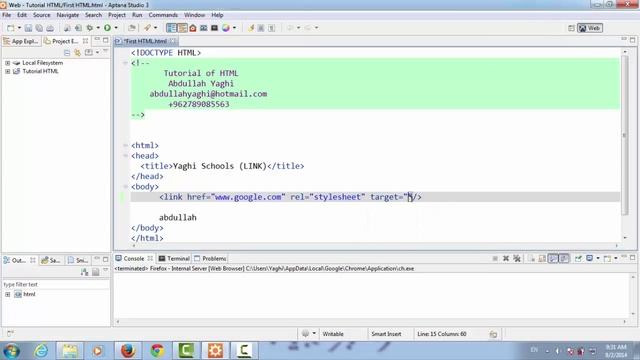The width and height of the screenshot is (640, 360).
Task: Open the Window menu
Action: click(x=194, y=15)
